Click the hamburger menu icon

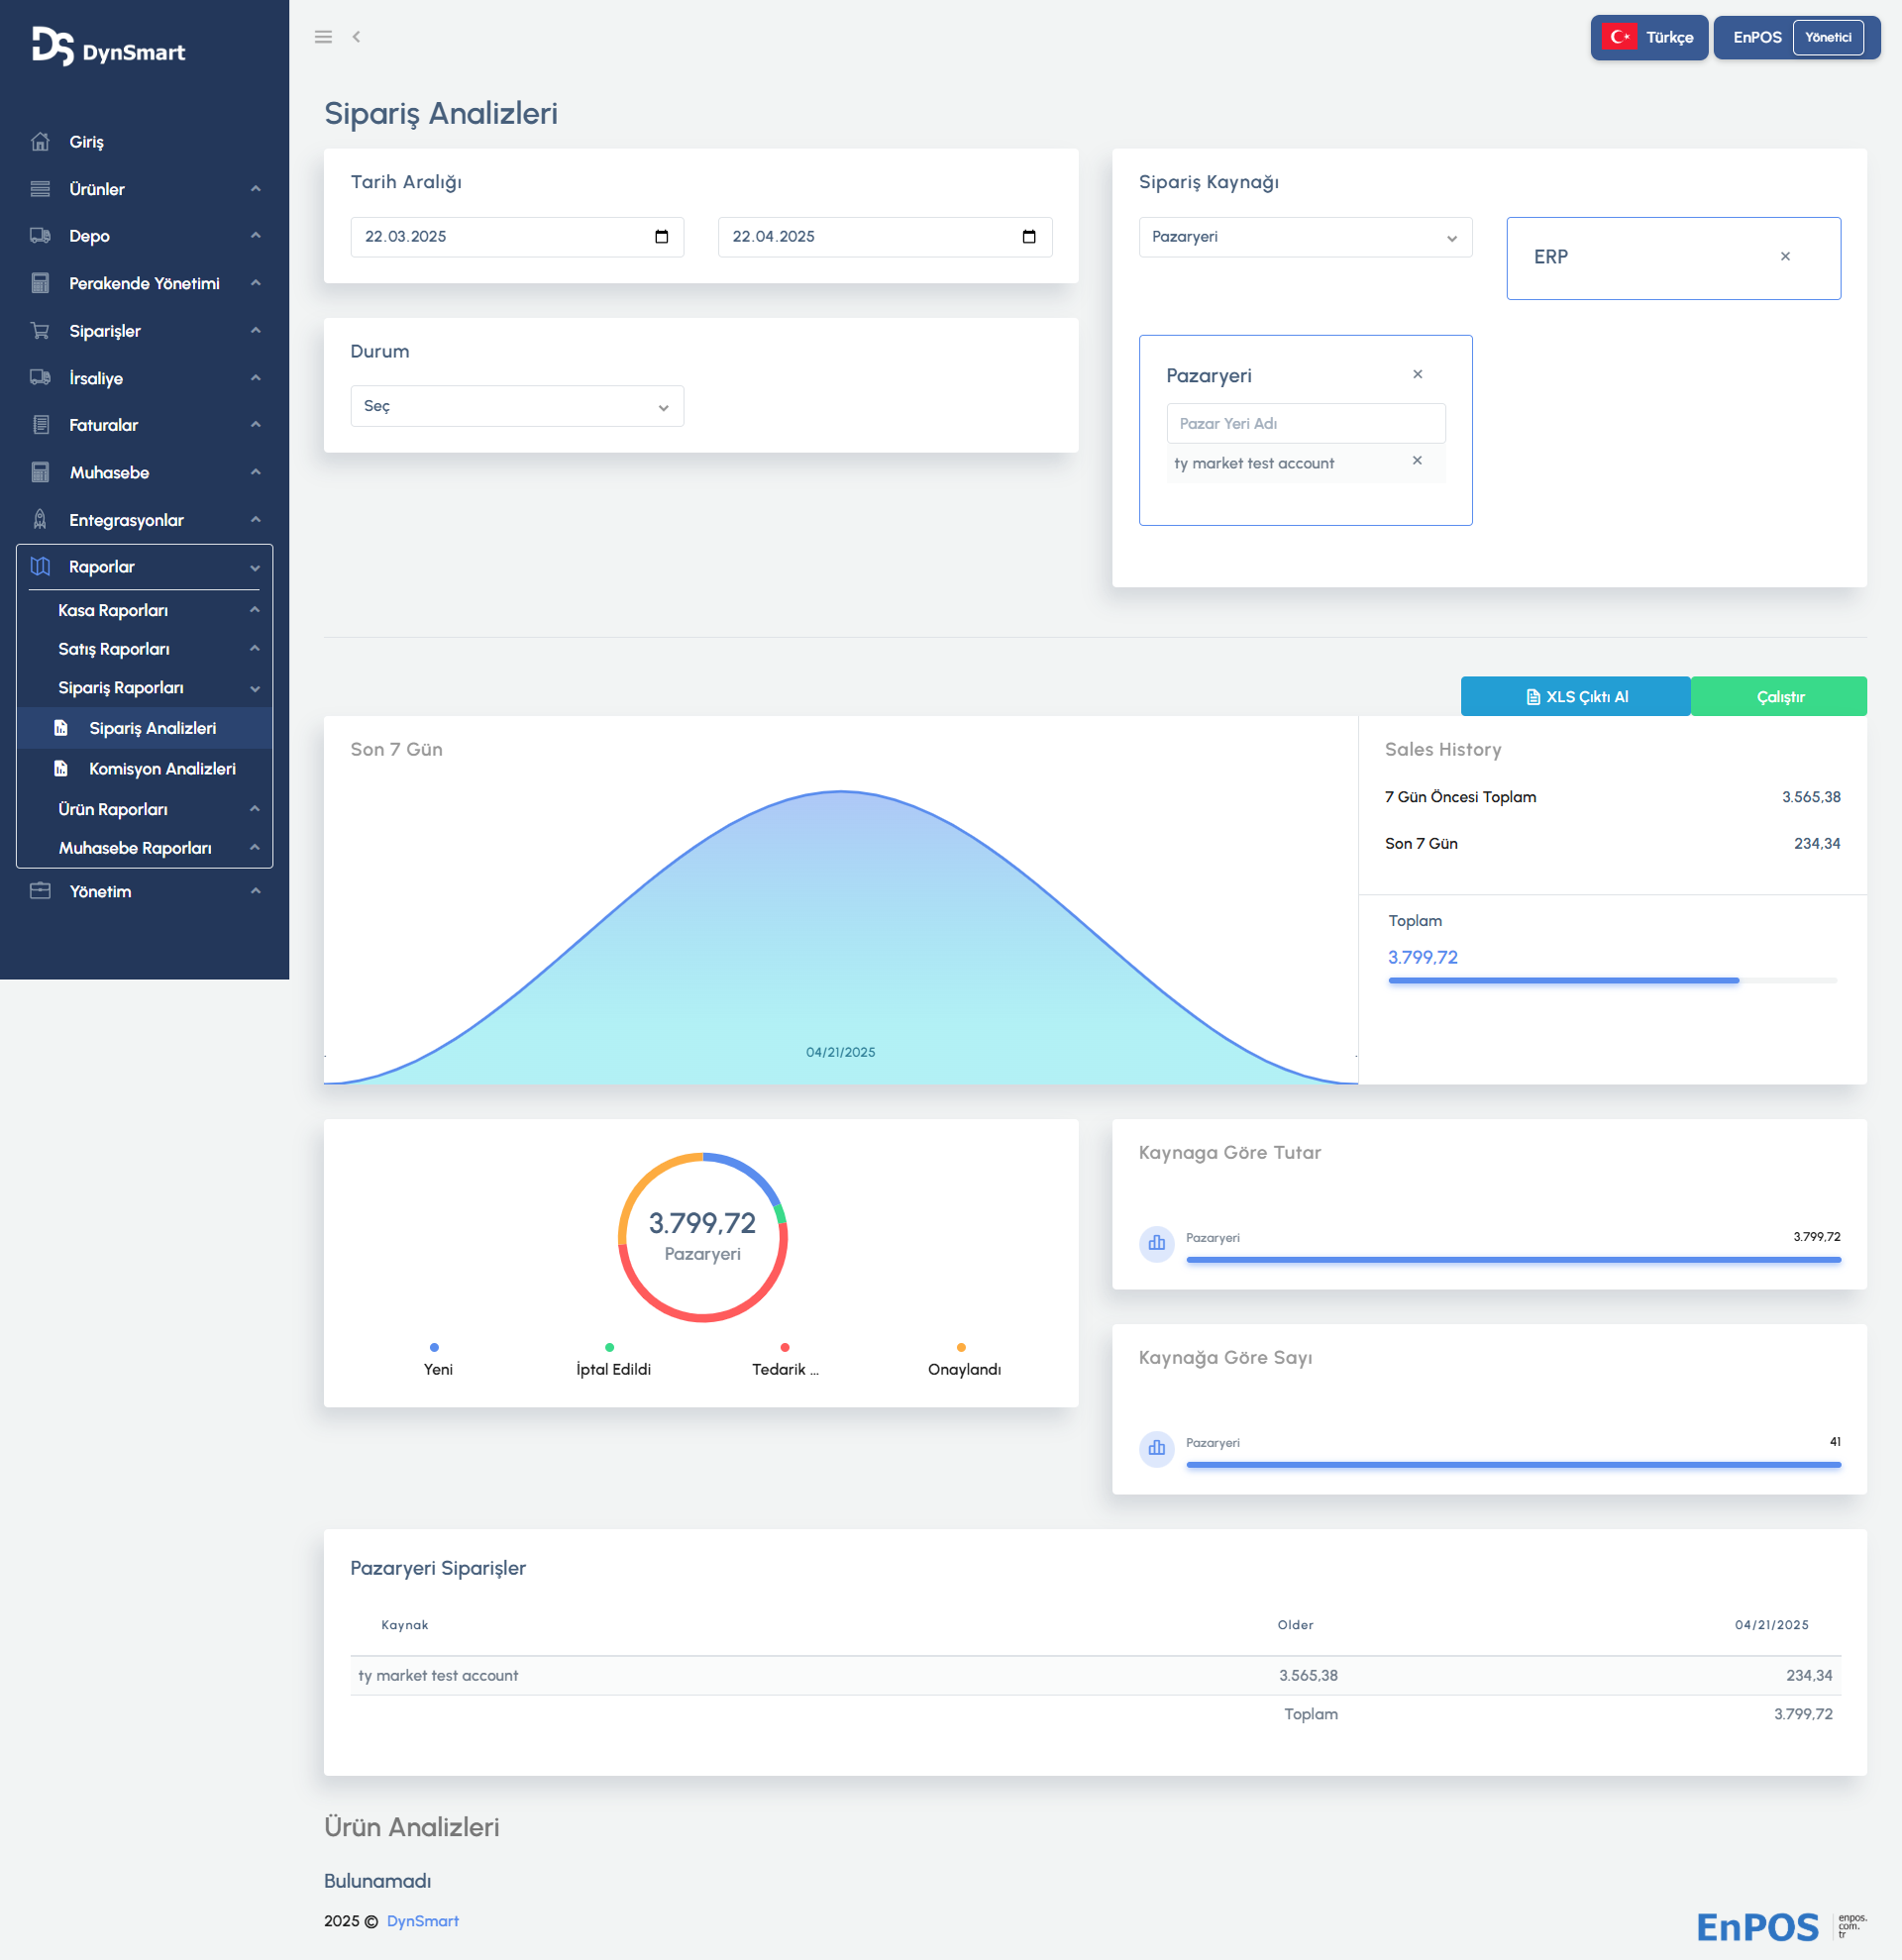point(323,37)
